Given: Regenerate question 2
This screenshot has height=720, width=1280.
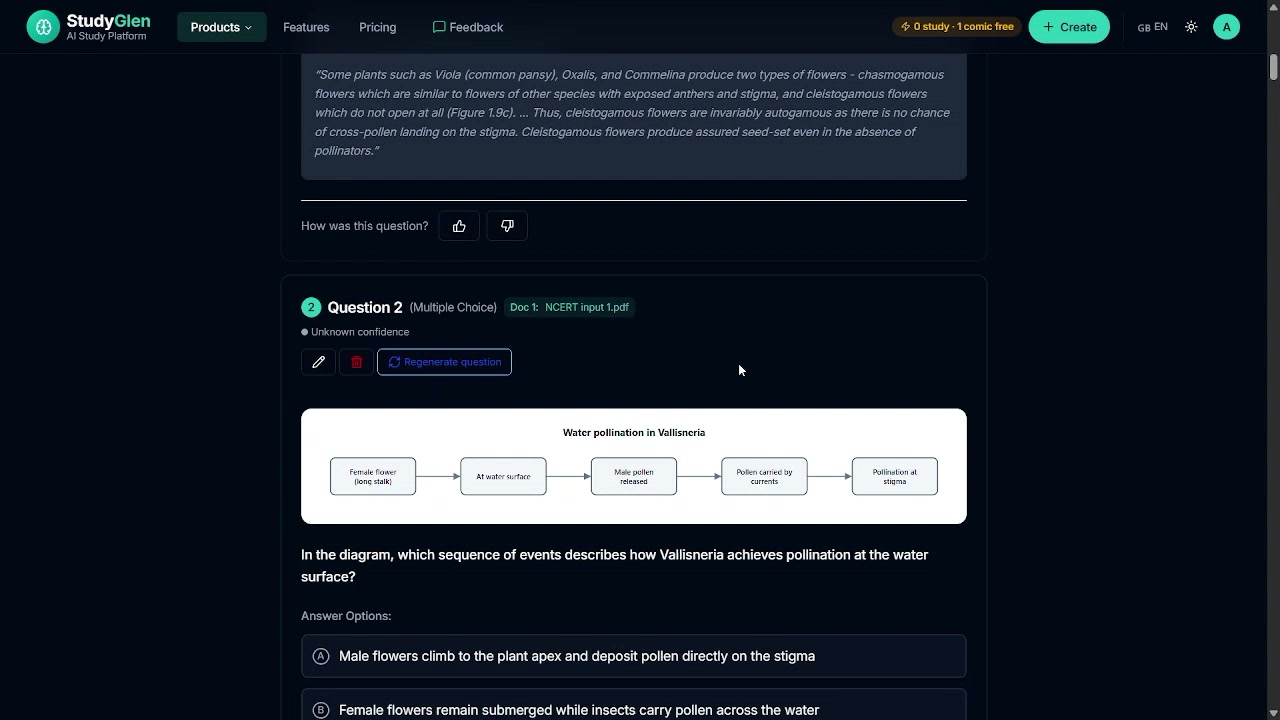Looking at the screenshot, I should tap(444, 362).
